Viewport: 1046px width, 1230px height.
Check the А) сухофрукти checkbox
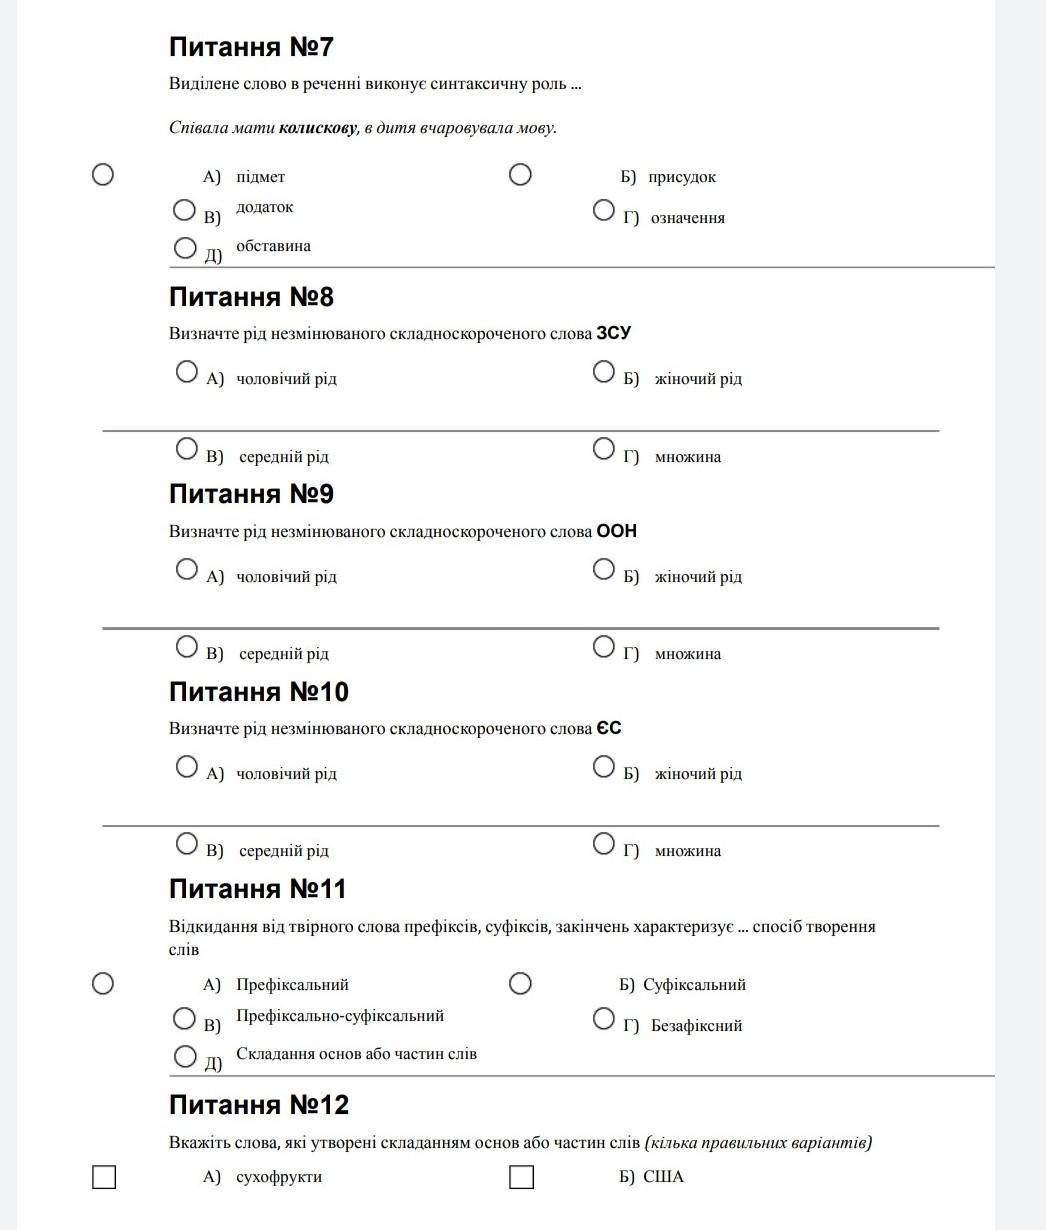click(x=104, y=1178)
